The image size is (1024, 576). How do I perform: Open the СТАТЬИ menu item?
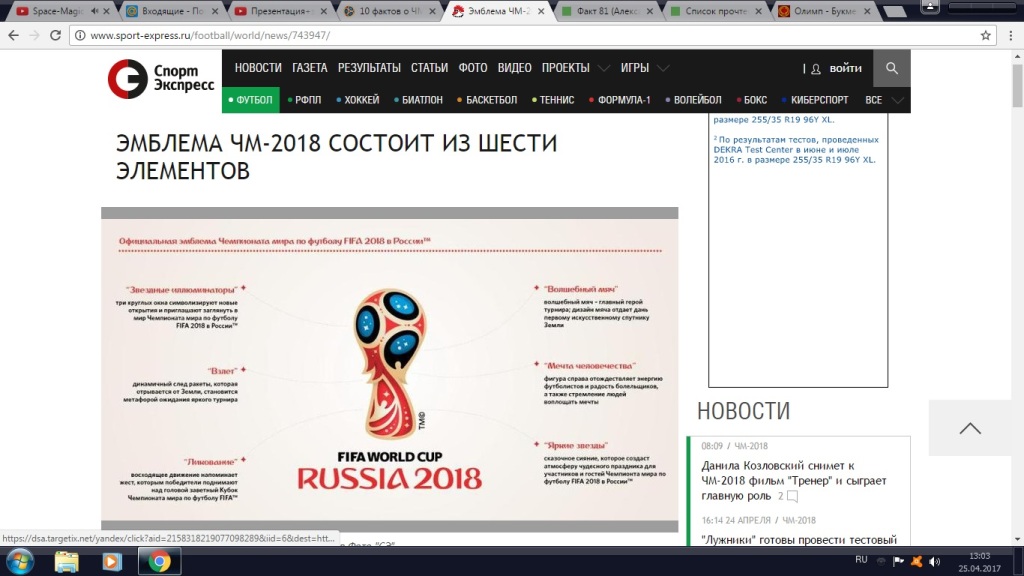point(429,68)
